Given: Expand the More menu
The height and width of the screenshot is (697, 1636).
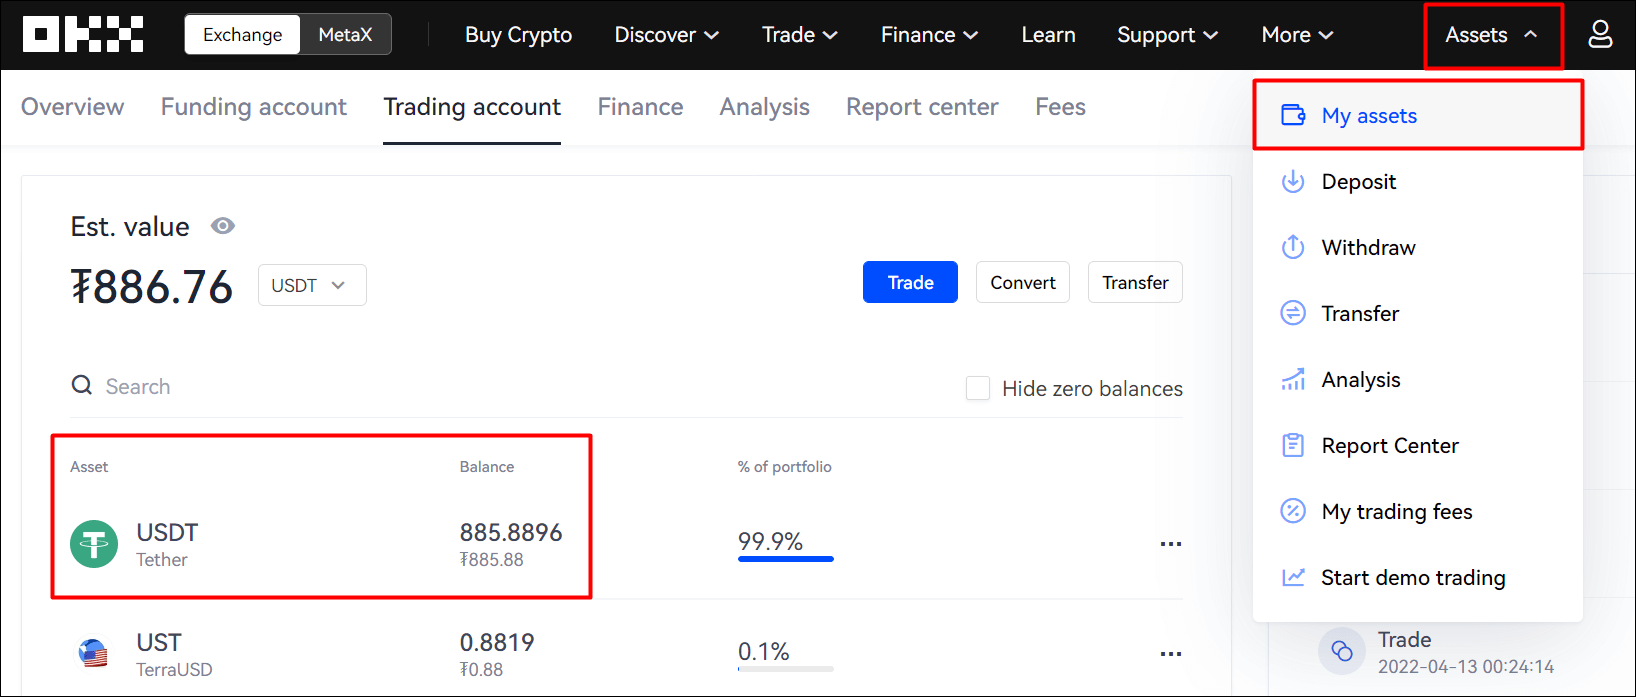Looking at the screenshot, I should tap(1297, 34).
